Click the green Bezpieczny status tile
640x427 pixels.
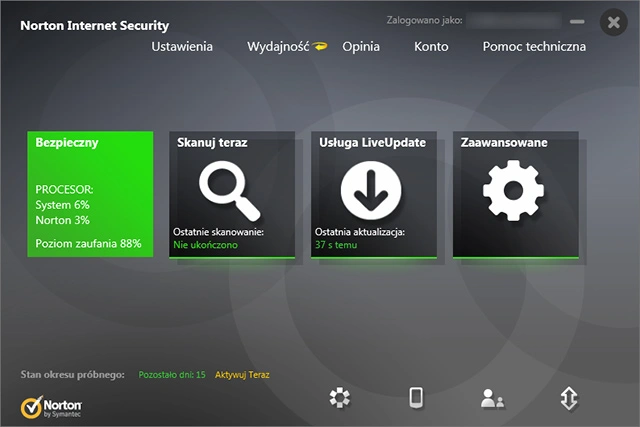click(x=90, y=194)
